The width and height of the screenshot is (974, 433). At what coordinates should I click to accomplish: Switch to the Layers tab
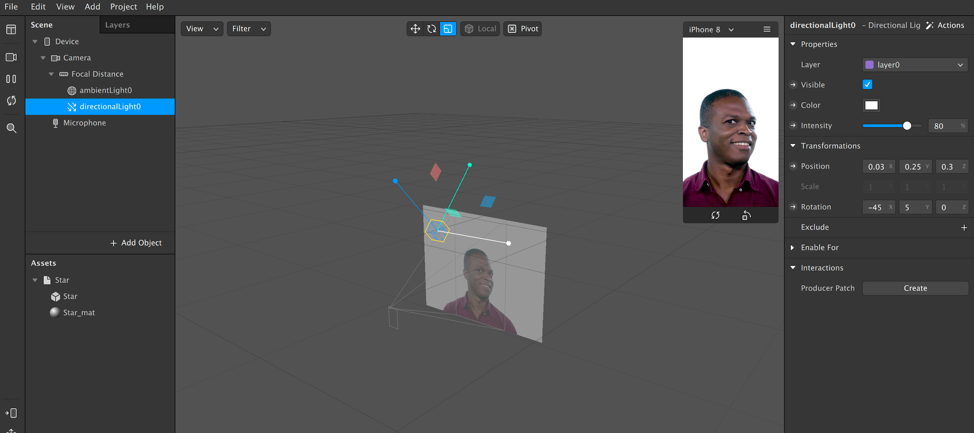pyautogui.click(x=137, y=25)
